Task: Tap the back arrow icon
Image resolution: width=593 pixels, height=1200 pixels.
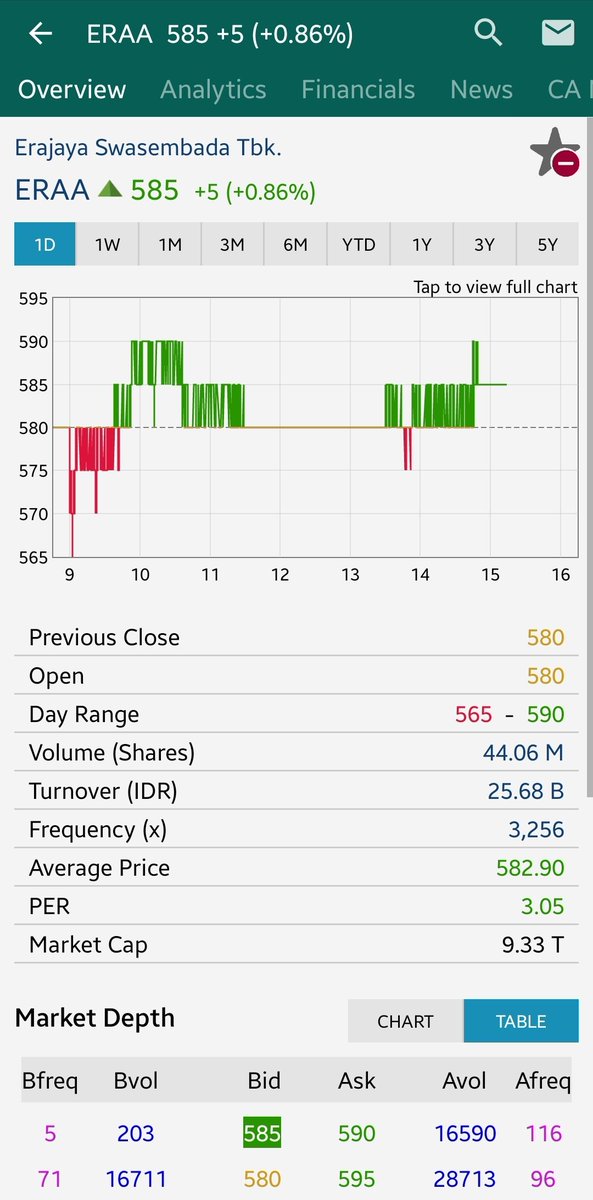Action: coord(40,34)
